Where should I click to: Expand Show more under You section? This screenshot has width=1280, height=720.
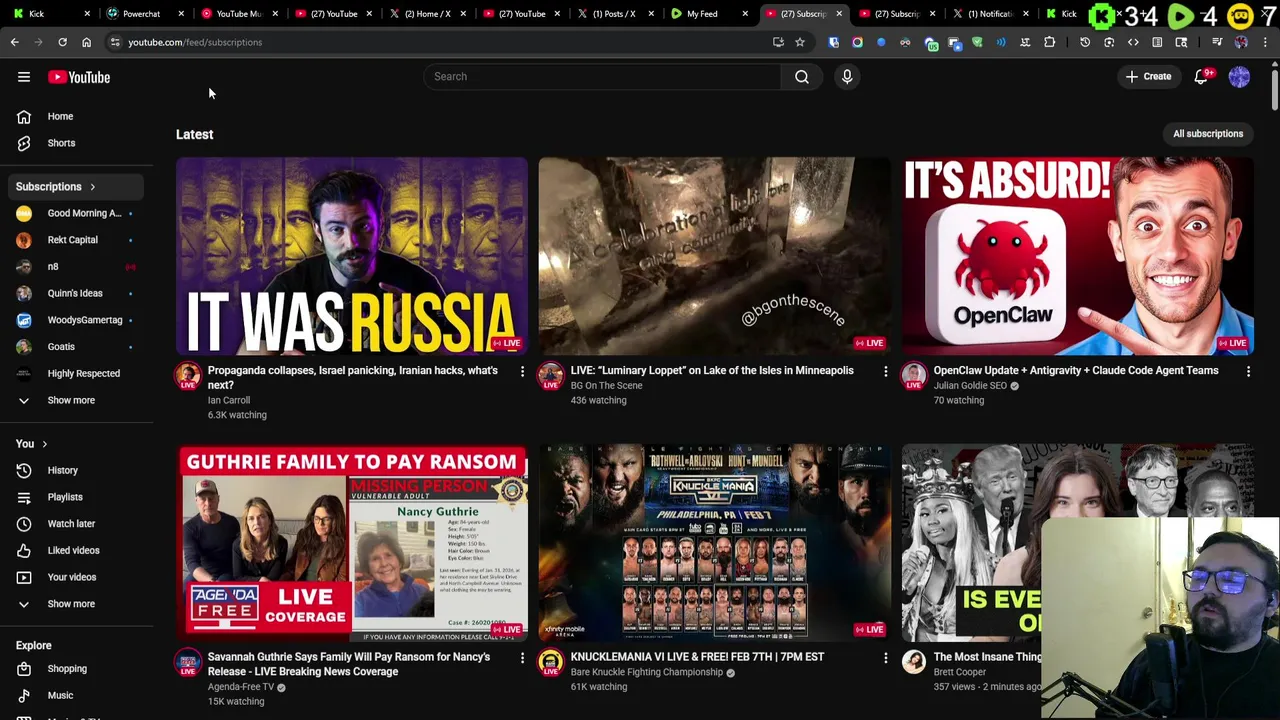tap(76, 604)
